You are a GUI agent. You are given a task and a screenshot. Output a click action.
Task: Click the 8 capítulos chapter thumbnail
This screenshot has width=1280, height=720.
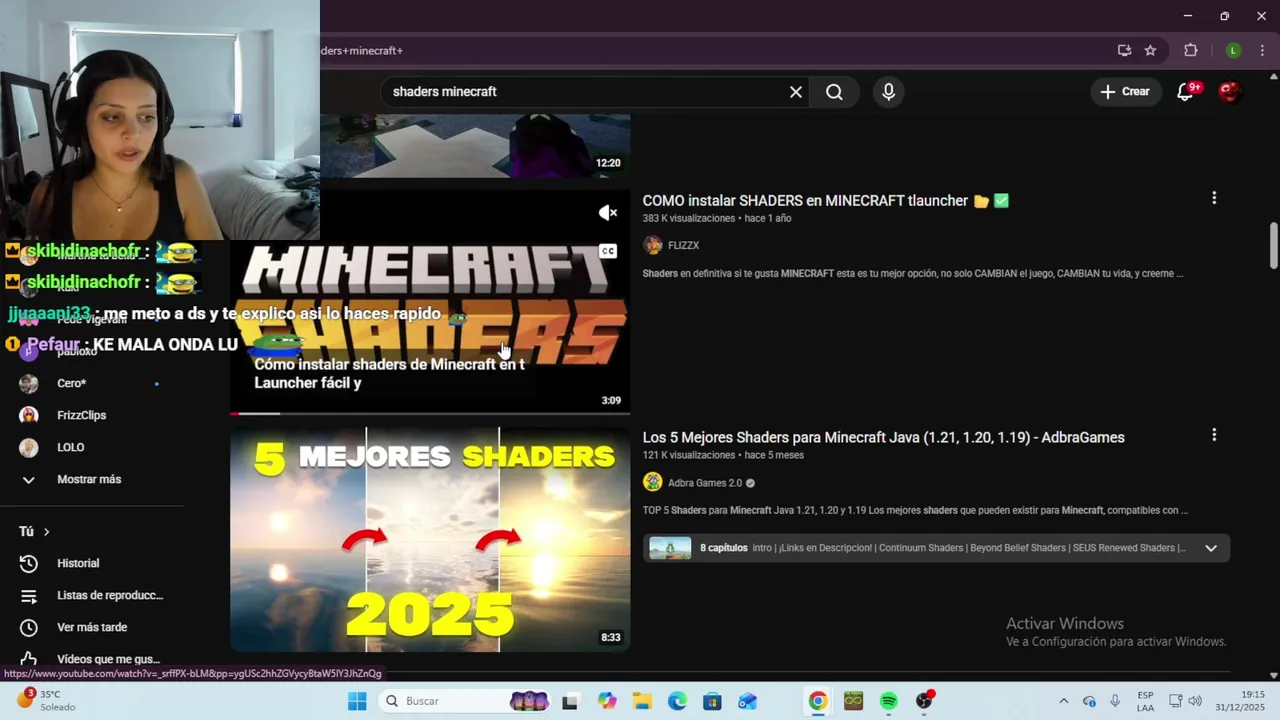point(670,548)
